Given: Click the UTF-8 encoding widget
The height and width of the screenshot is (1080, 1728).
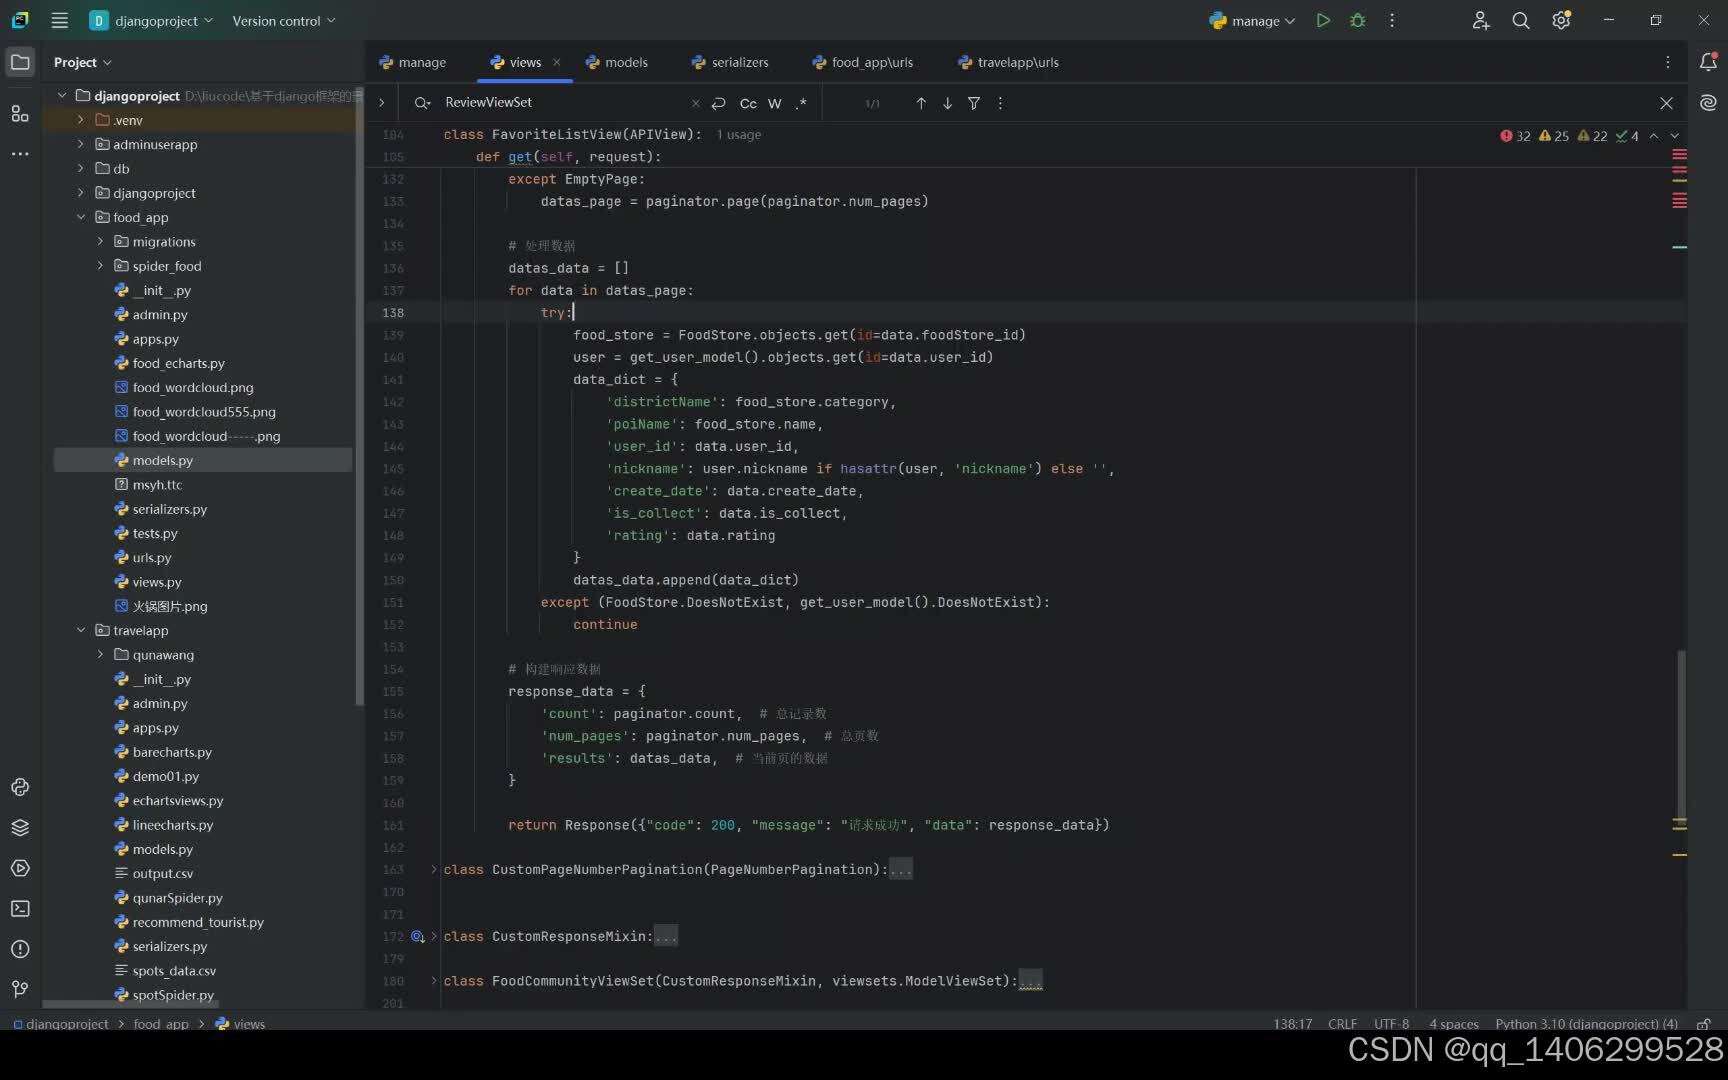Looking at the screenshot, I should point(1391,1023).
